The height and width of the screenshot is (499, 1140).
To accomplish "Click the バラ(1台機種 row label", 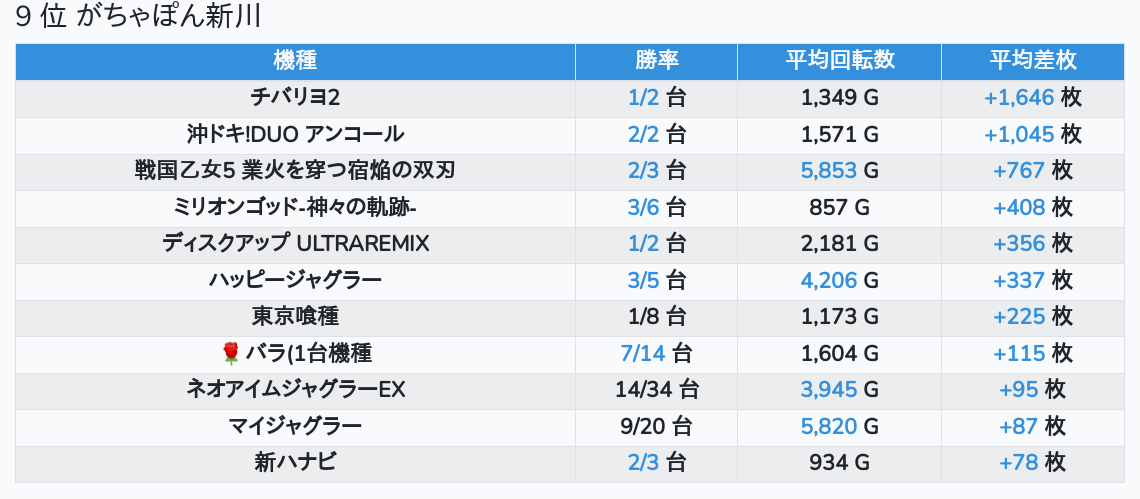I will pyautogui.click(x=308, y=354).
